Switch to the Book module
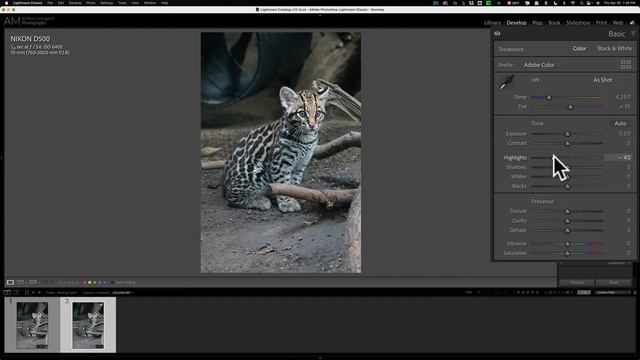Screen dimensions: 640x360 554,23
